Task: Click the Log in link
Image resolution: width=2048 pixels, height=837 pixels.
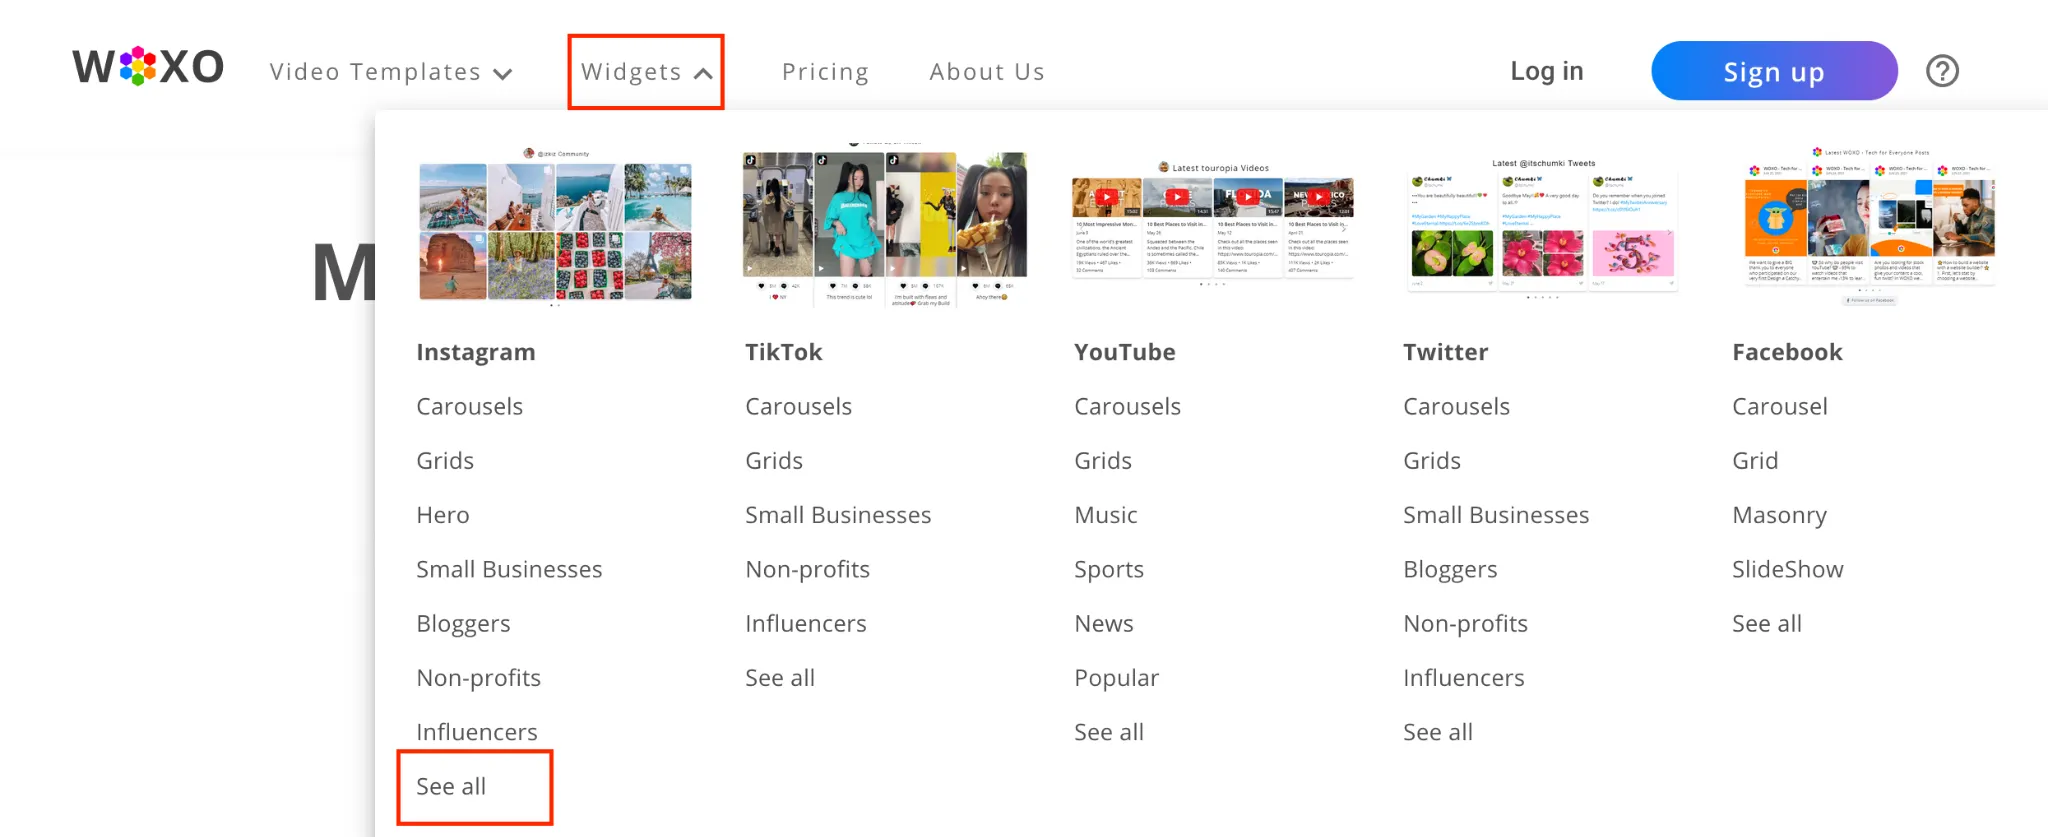Action: [1546, 71]
